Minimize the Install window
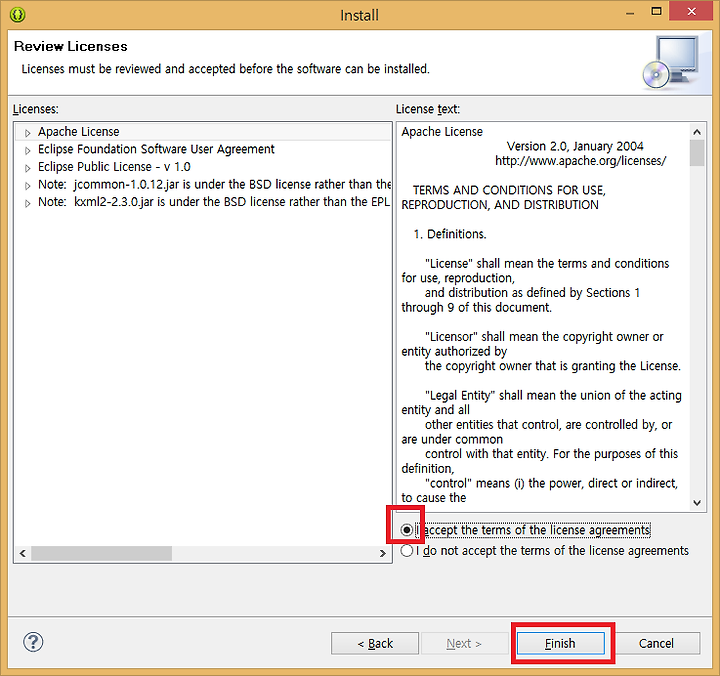This screenshot has height=676, width=720. 630,12
